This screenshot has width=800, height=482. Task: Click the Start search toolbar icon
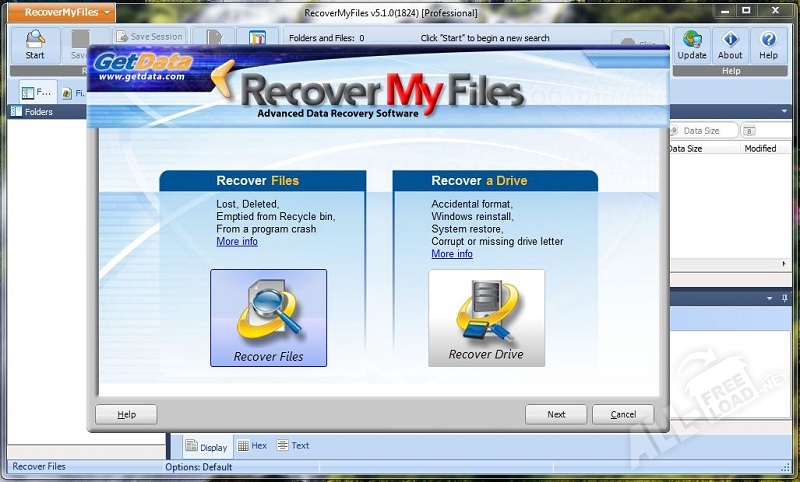pyautogui.click(x=35, y=44)
